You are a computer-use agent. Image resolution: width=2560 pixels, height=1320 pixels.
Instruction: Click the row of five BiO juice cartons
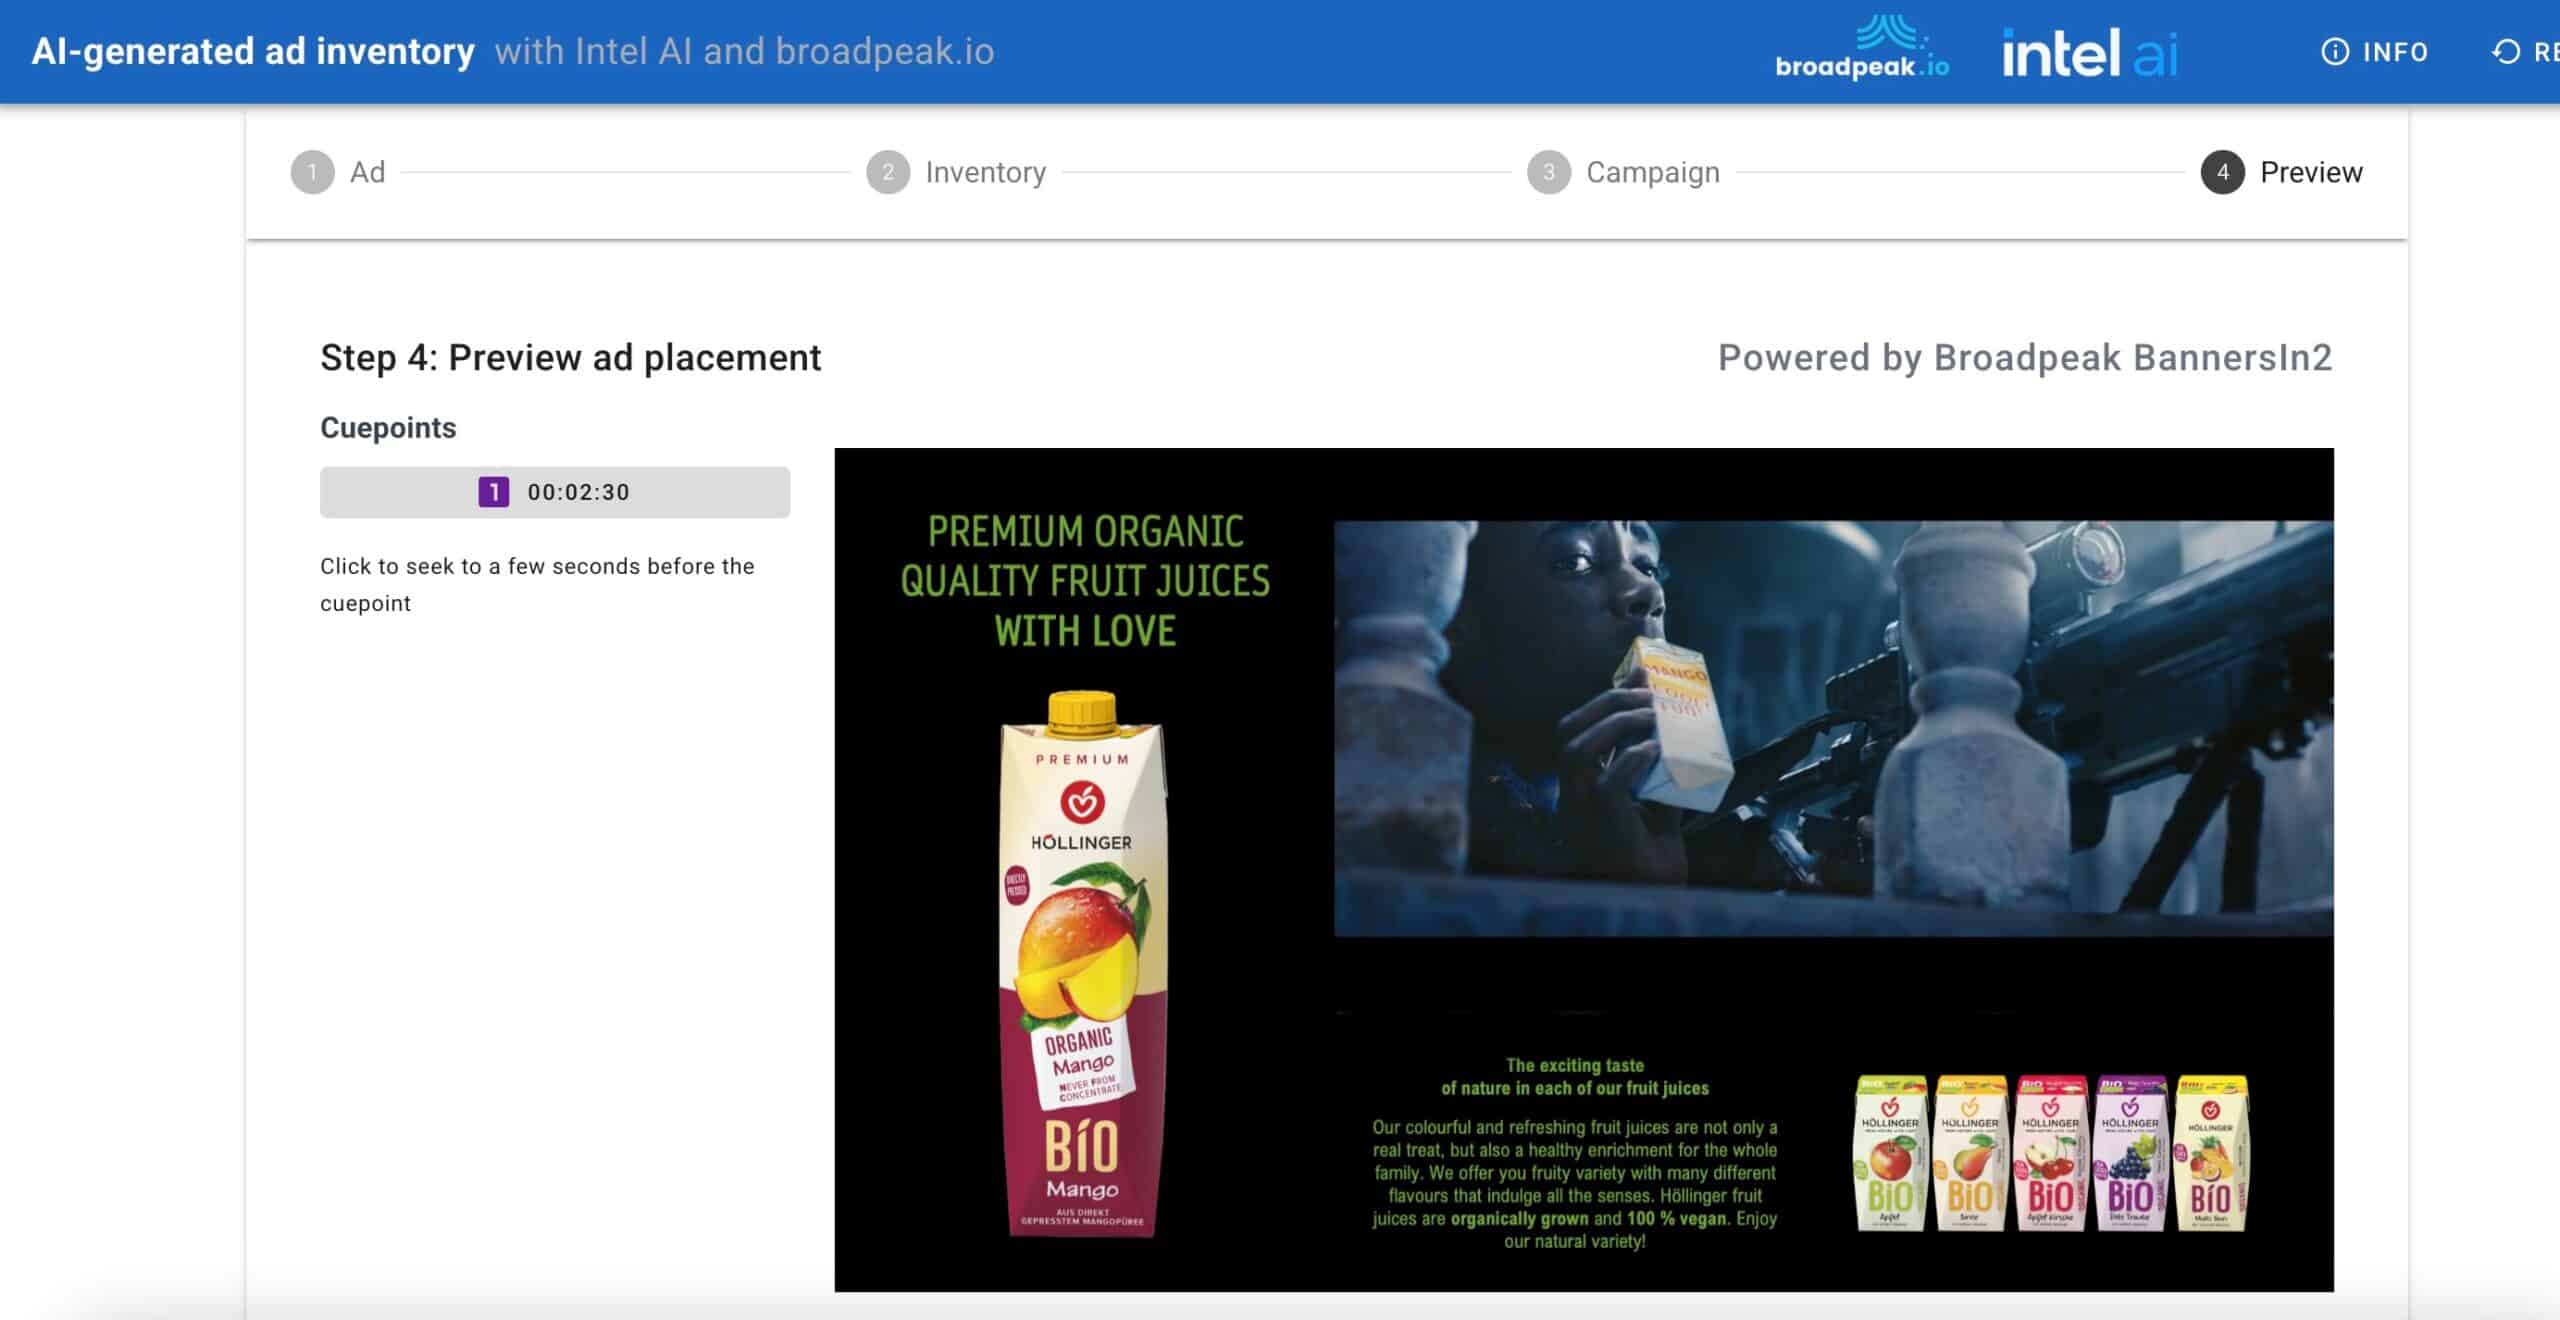[2052, 1153]
